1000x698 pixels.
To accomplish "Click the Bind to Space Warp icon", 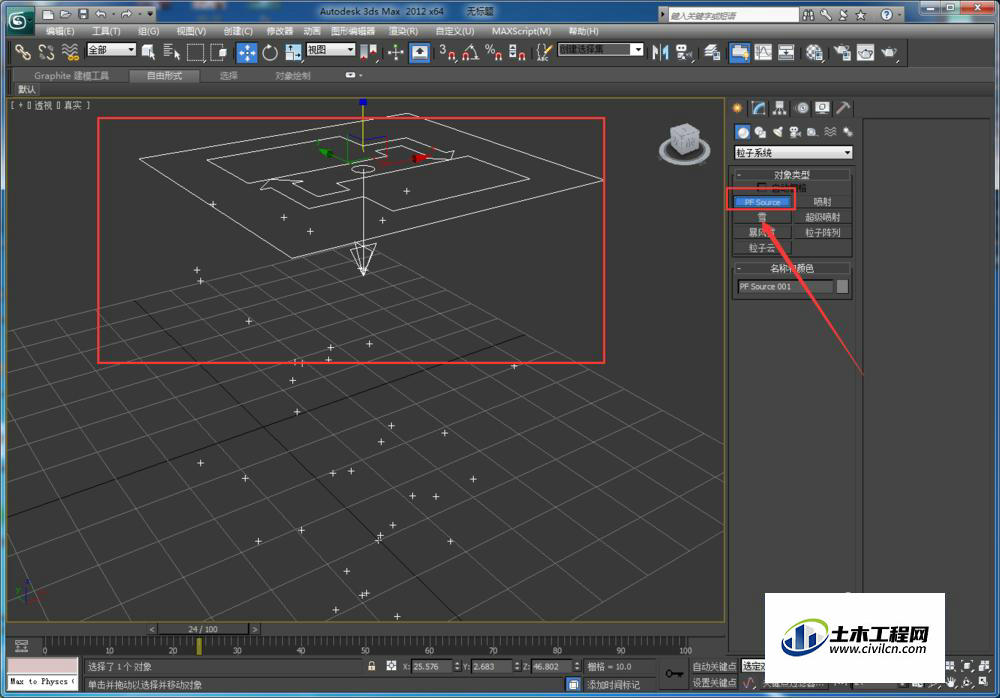I will [x=70, y=52].
